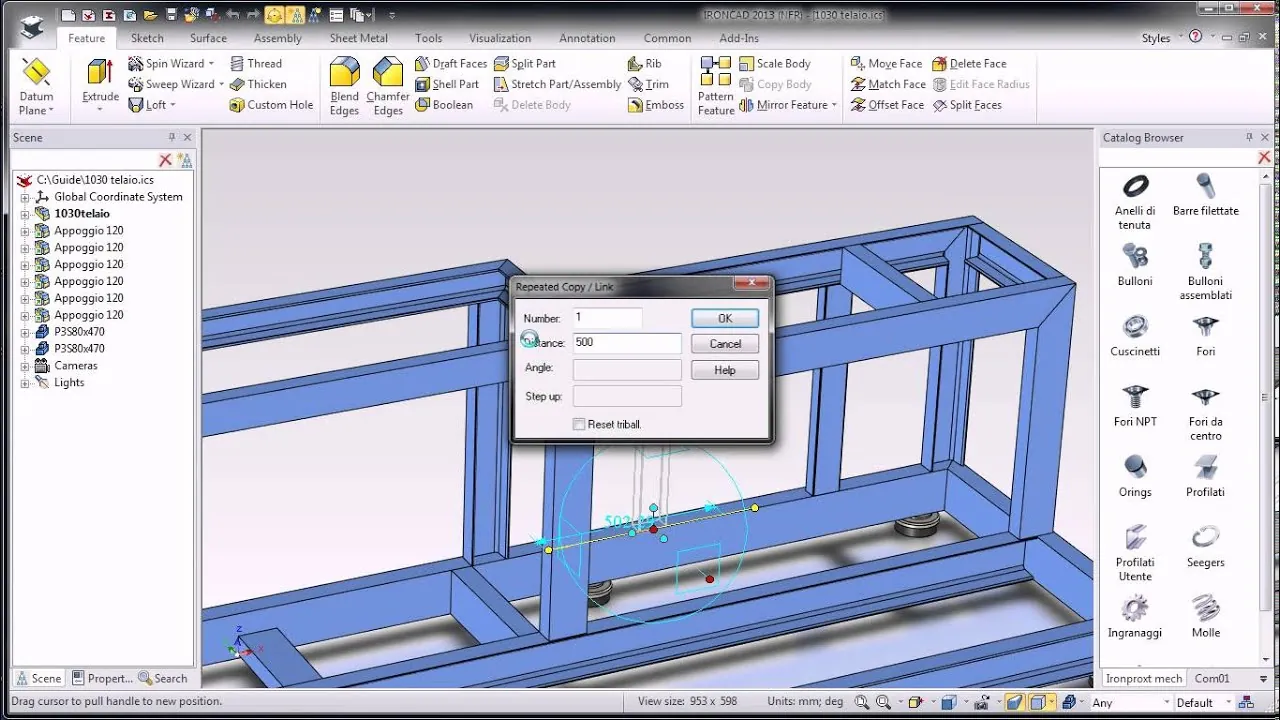Screen dimensions: 1280x720
Task: Open the Search tab in Scene panel
Action: tap(163, 678)
